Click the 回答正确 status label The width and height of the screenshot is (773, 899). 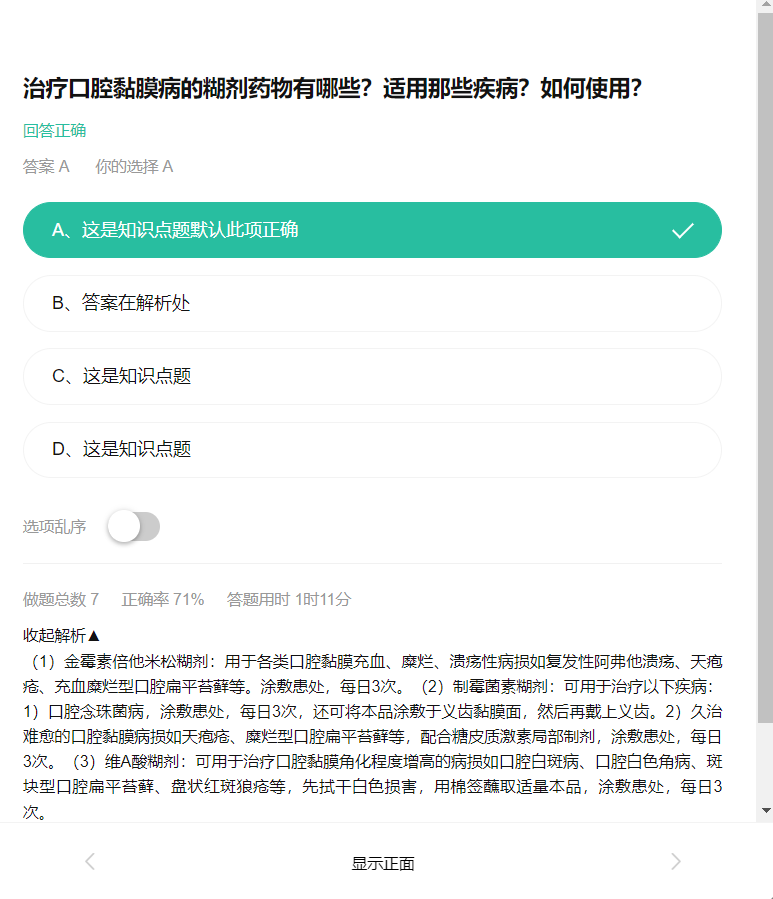point(54,131)
